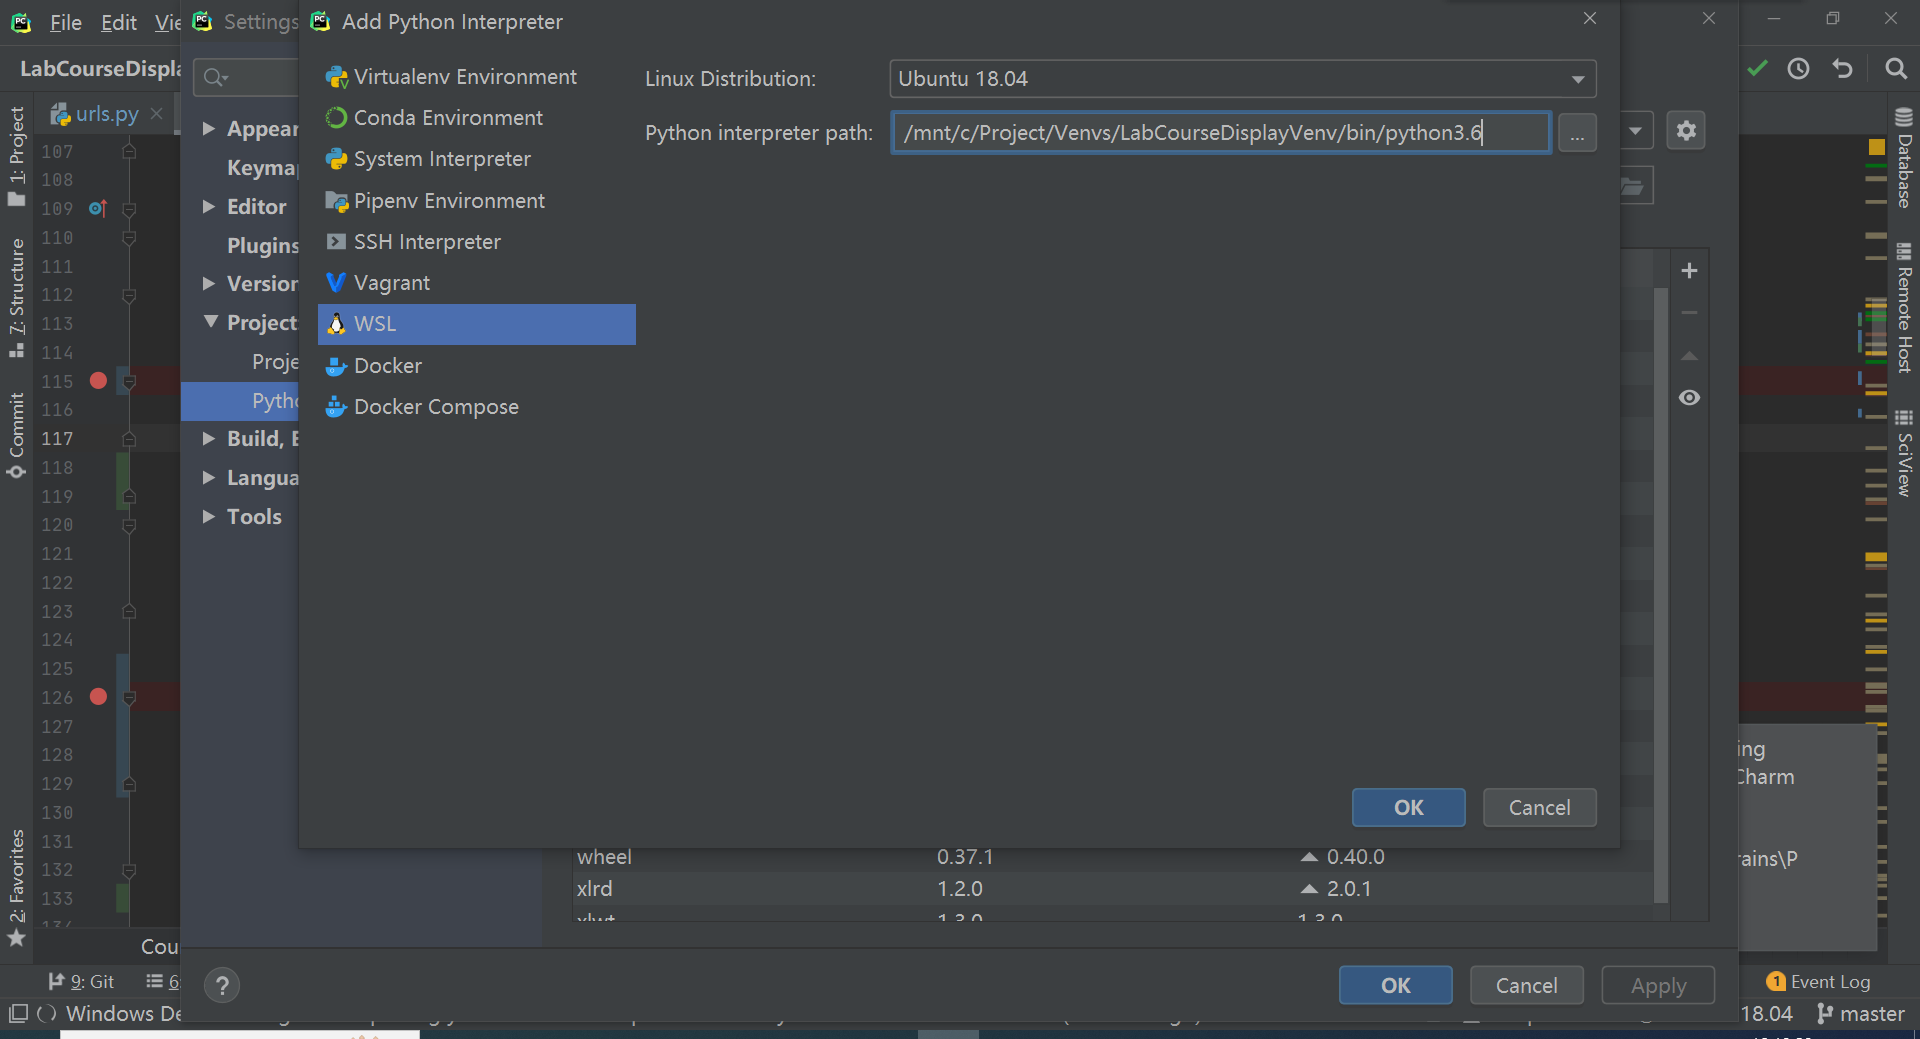Click Cancel in the Settings window
This screenshot has width=1920, height=1039.
(1526, 985)
